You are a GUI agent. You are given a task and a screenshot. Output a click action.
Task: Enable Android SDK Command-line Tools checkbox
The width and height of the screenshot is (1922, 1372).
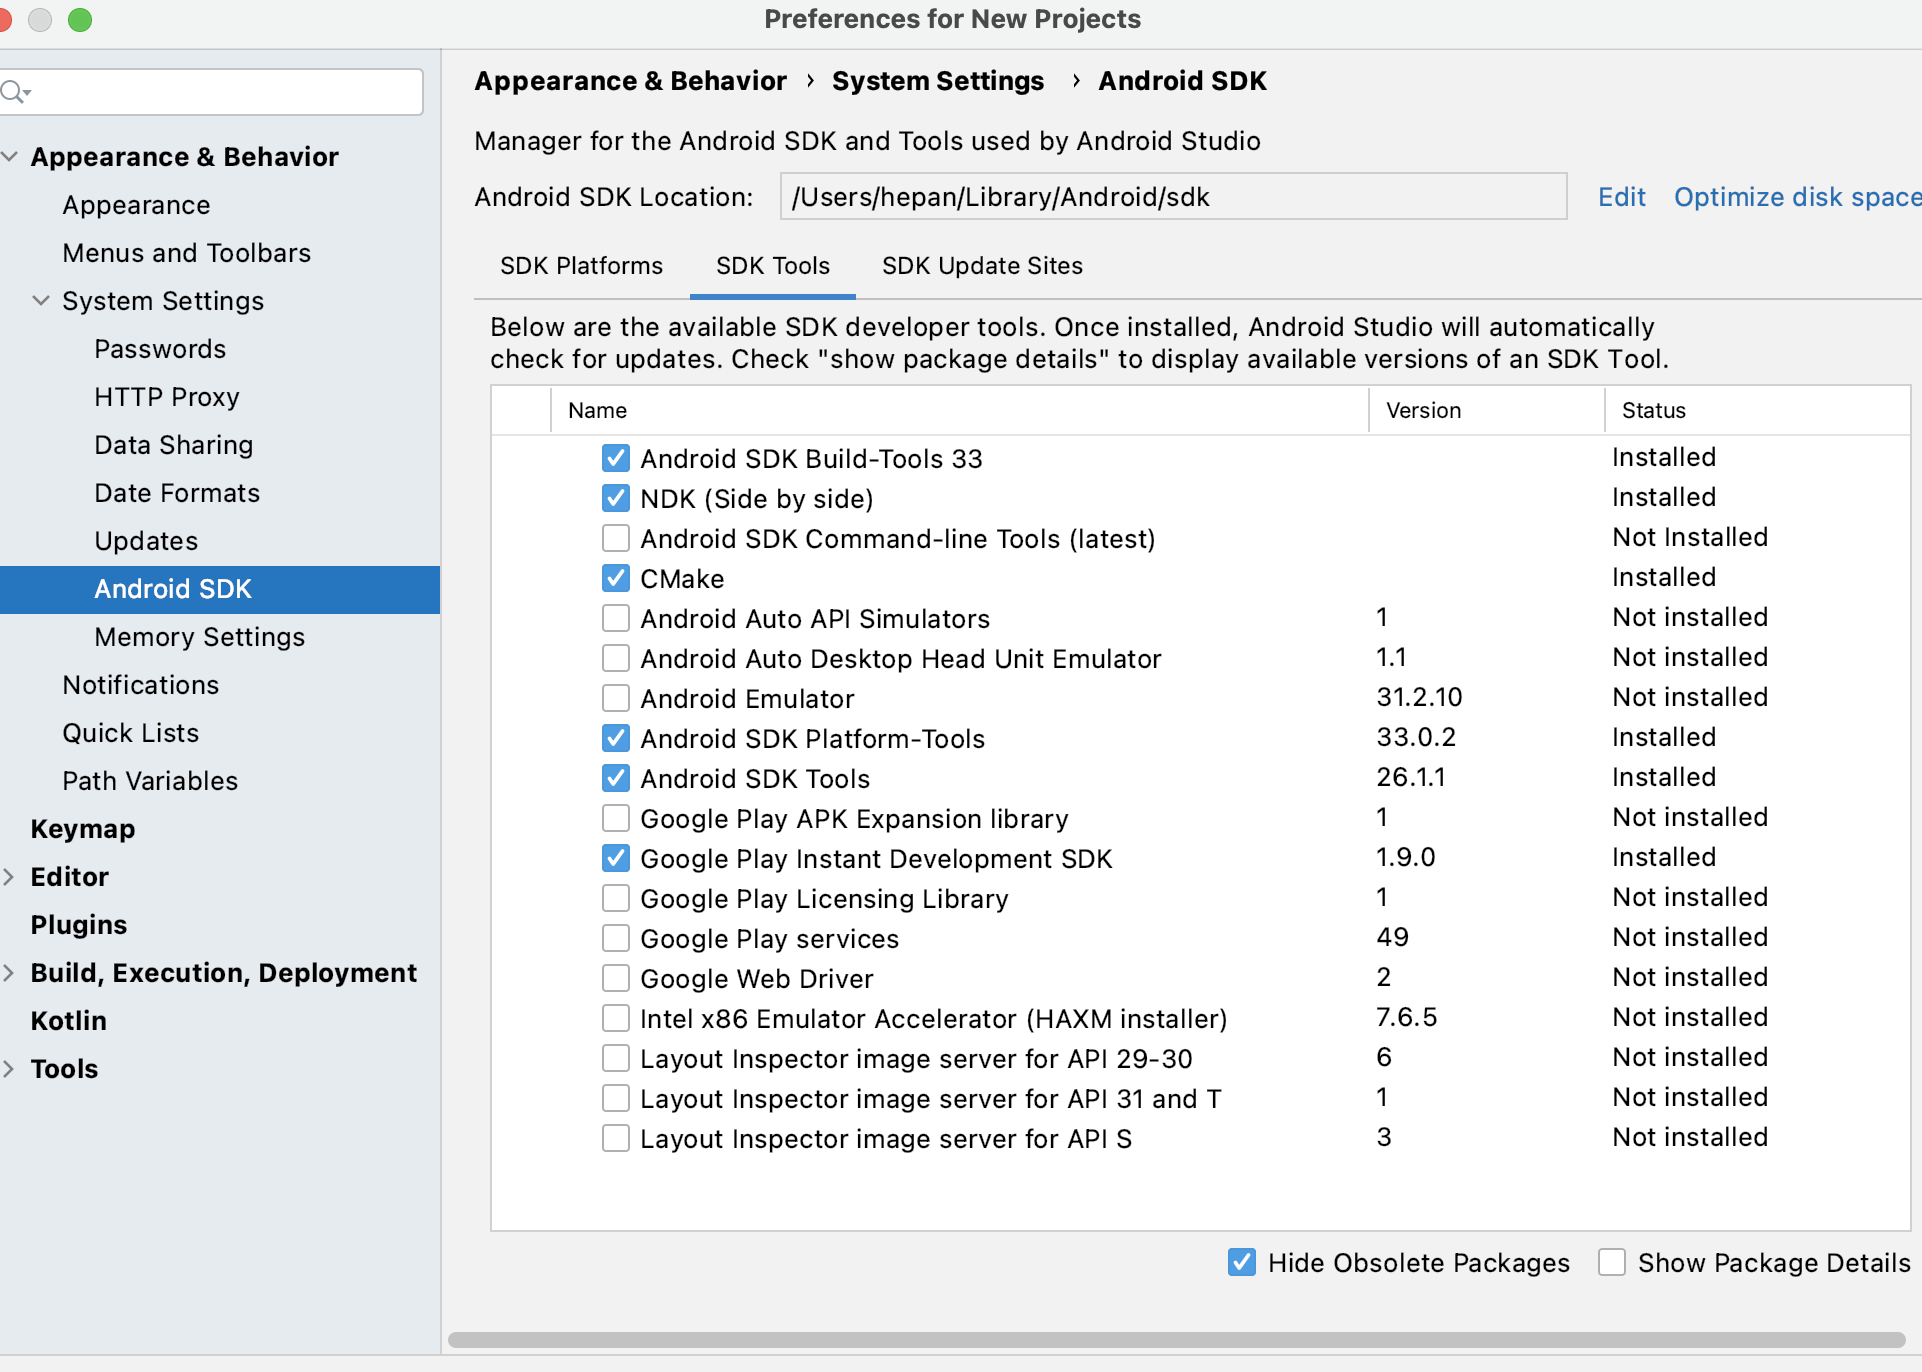(616, 538)
